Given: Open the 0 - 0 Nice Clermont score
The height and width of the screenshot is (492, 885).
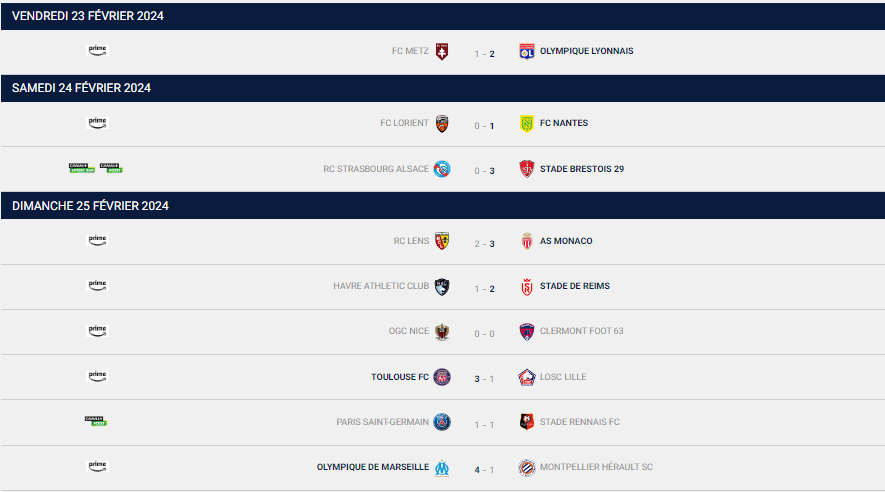Looking at the screenshot, I should [x=484, y=334].
